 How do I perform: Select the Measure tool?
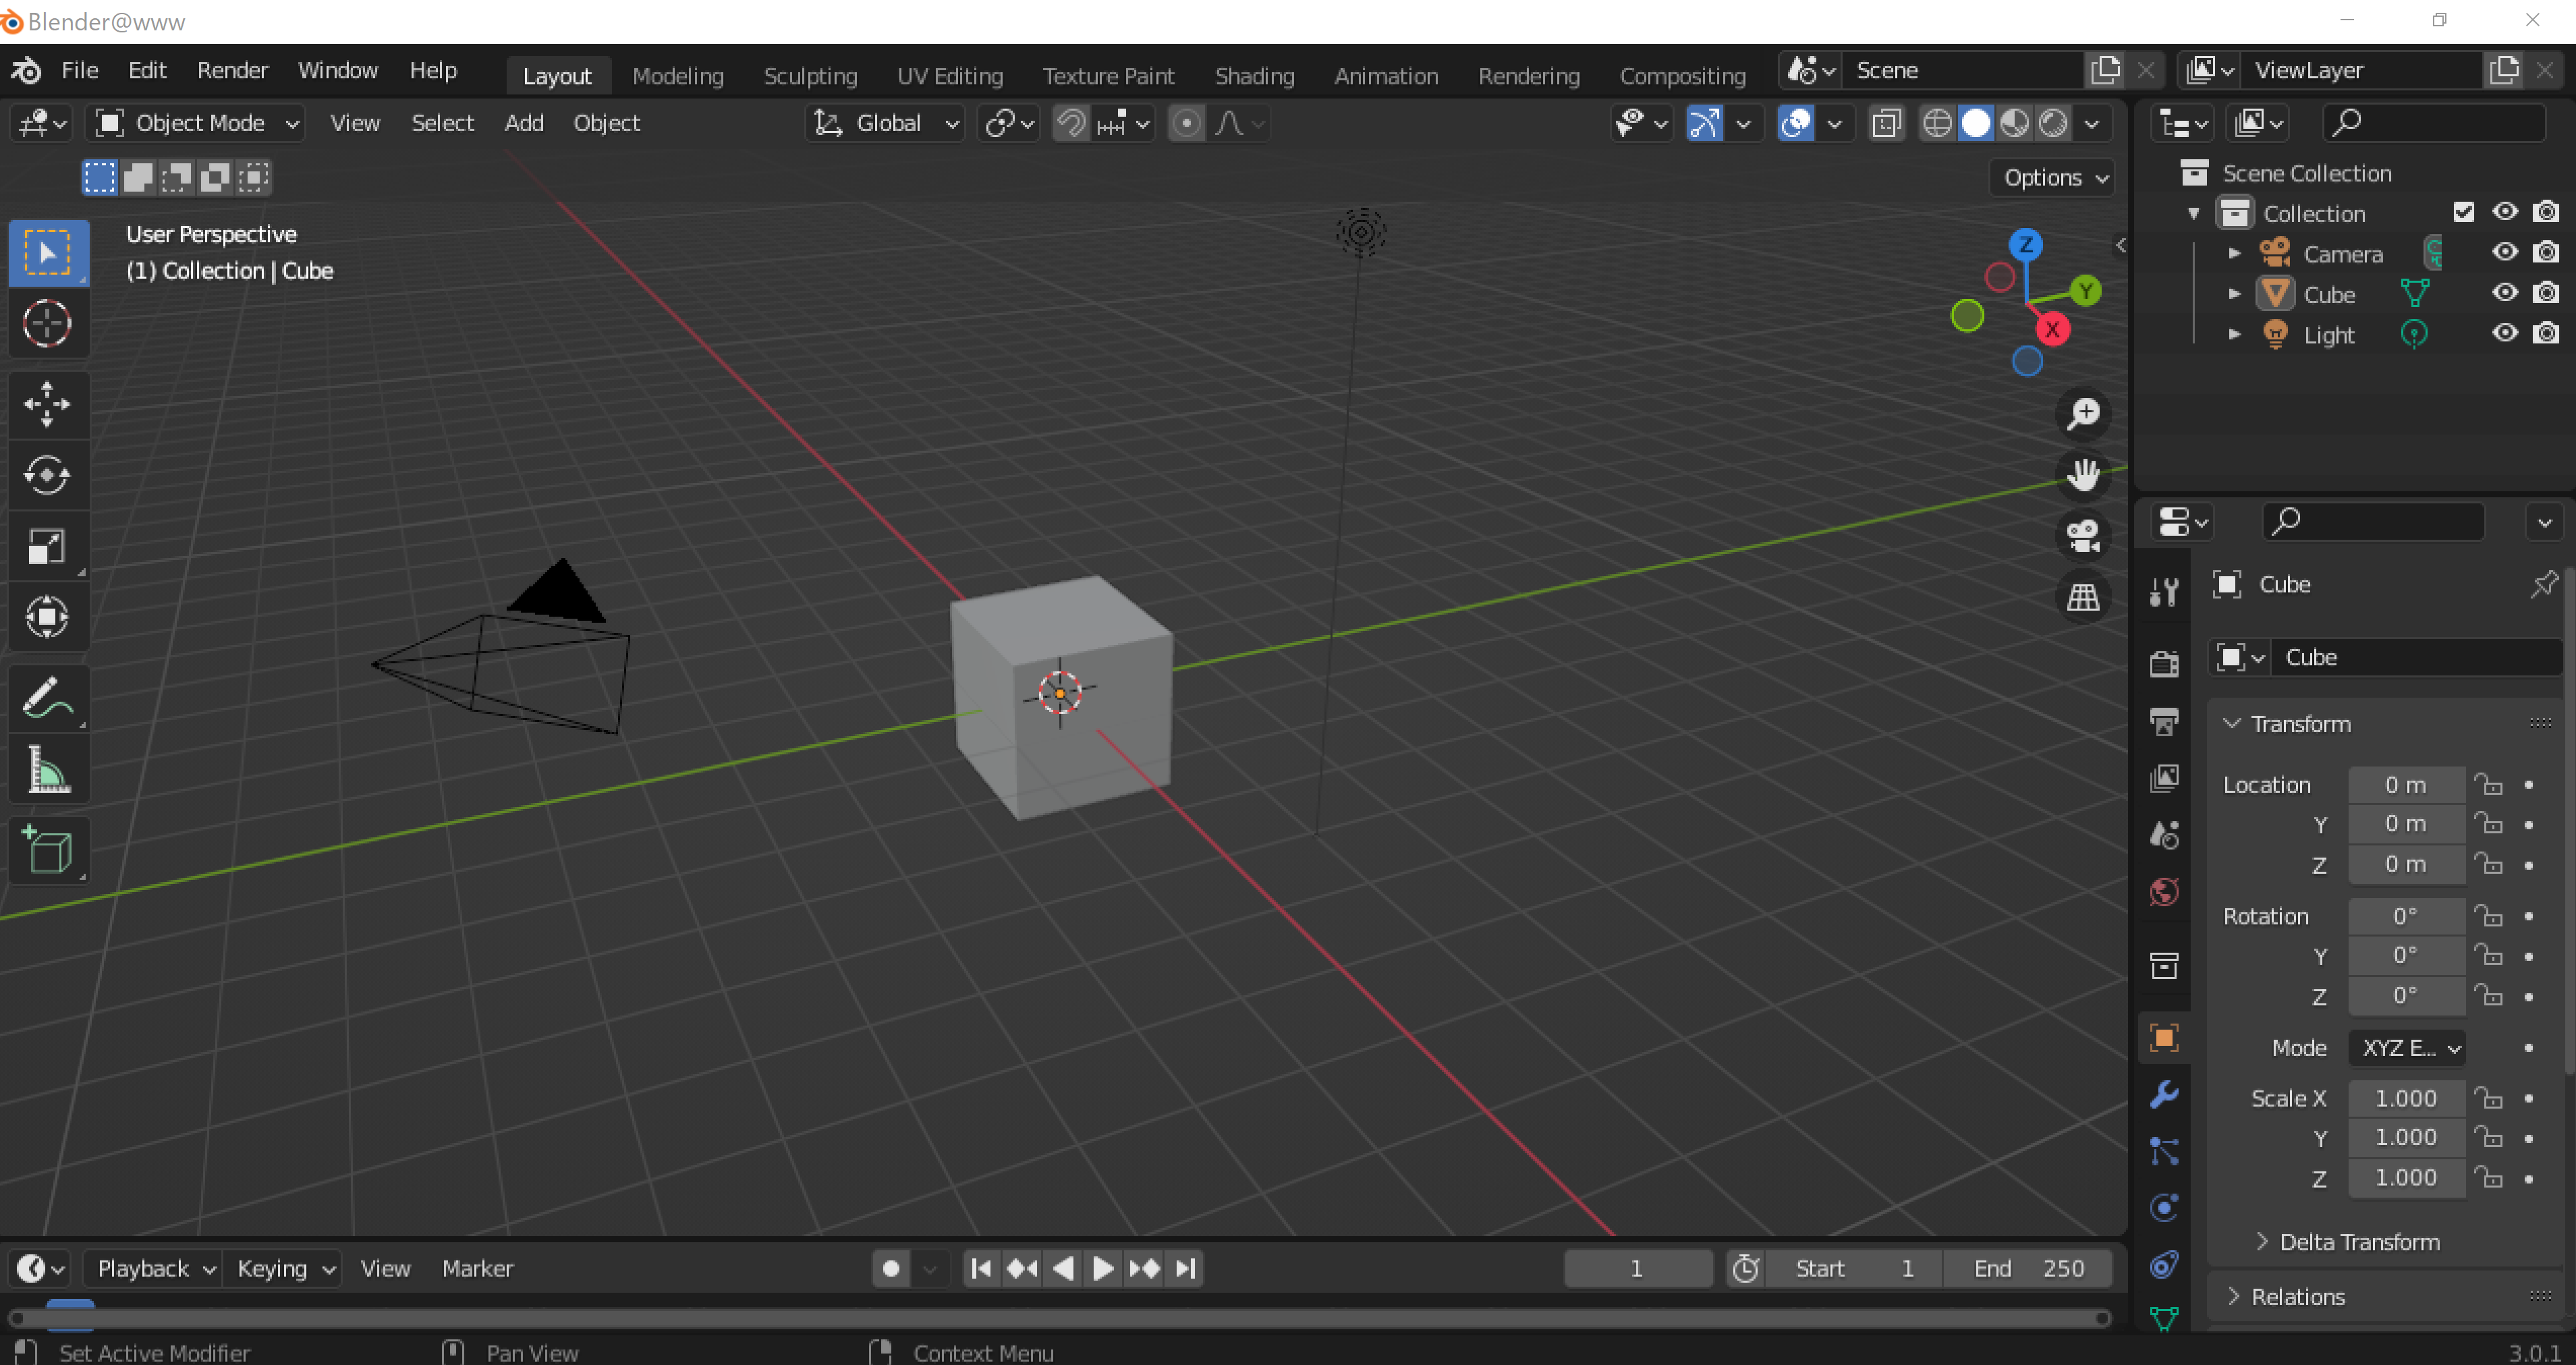[47, 770]
